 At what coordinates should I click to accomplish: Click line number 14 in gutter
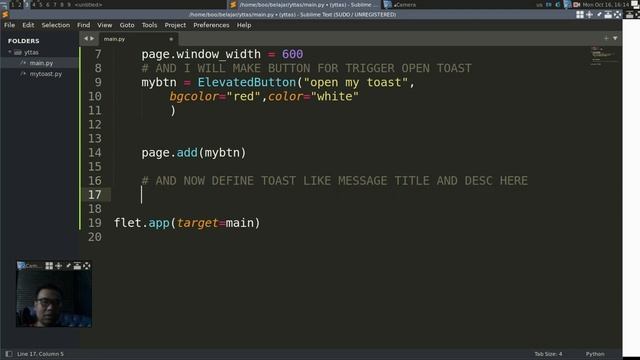(95, 153)
